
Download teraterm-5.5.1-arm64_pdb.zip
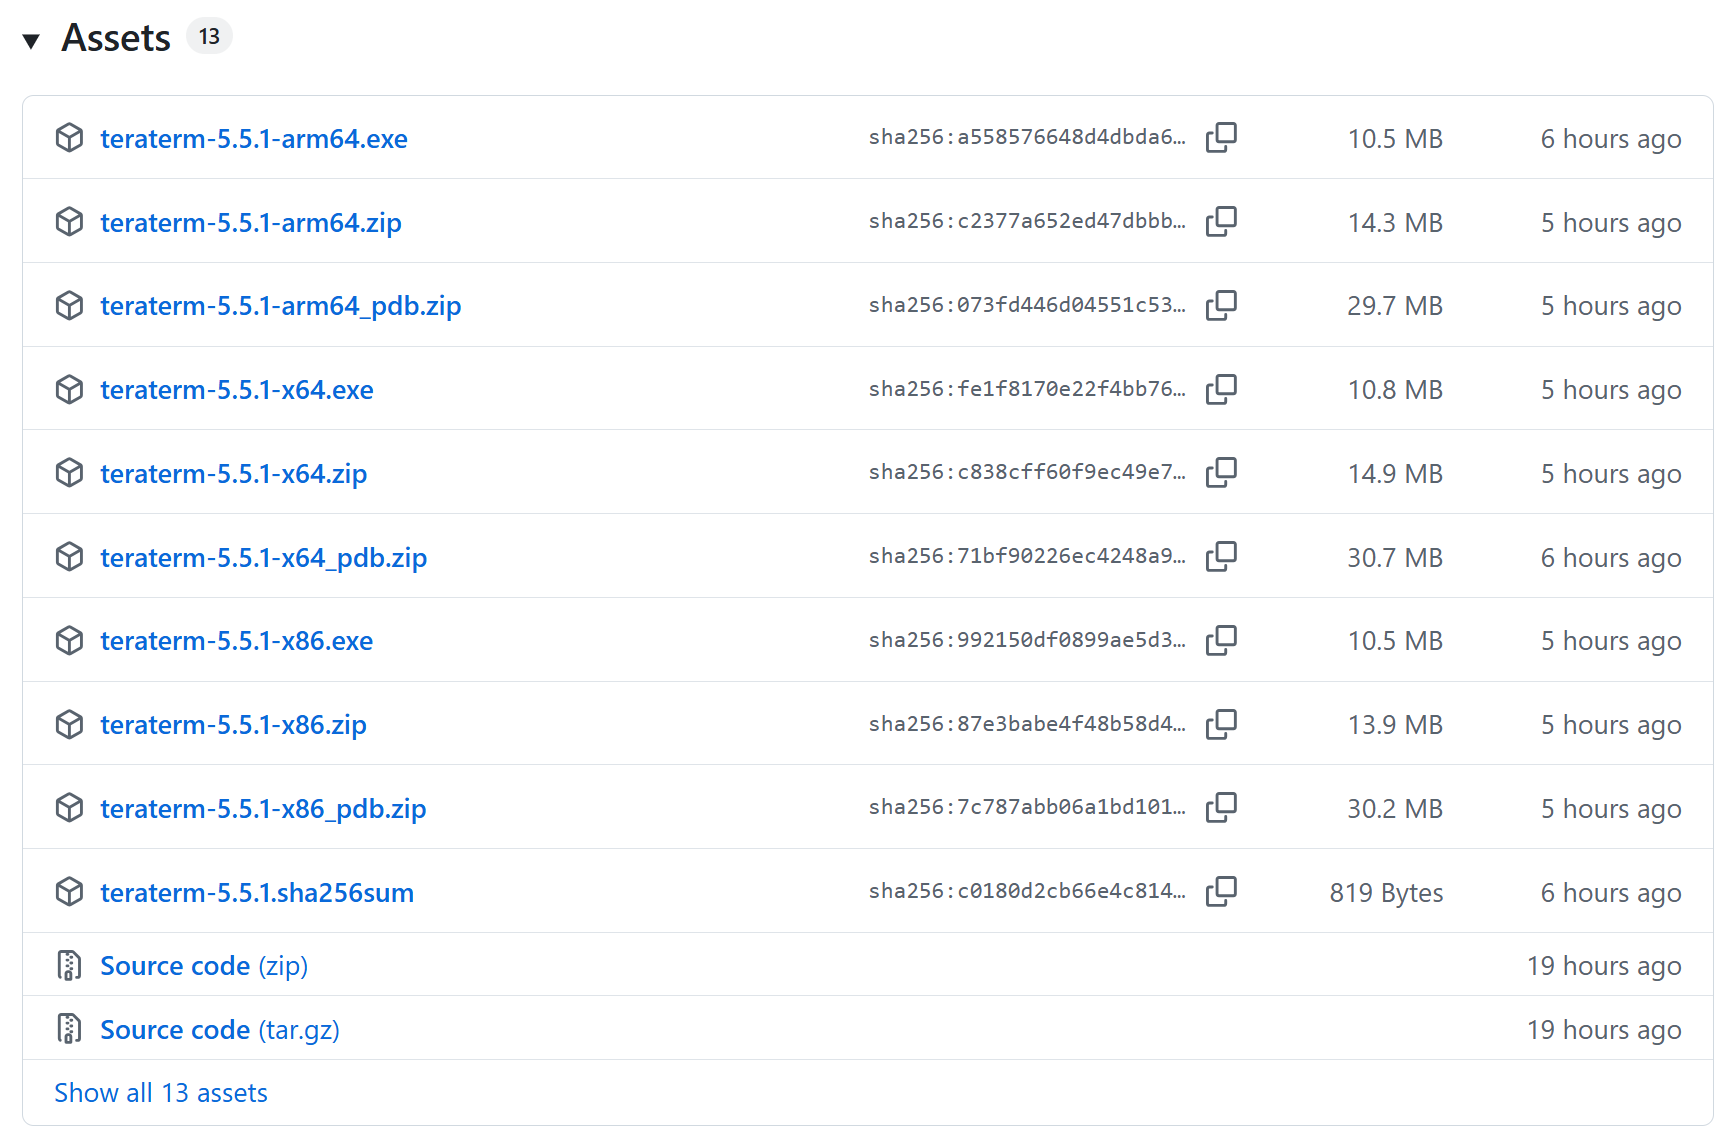point(281,306)
